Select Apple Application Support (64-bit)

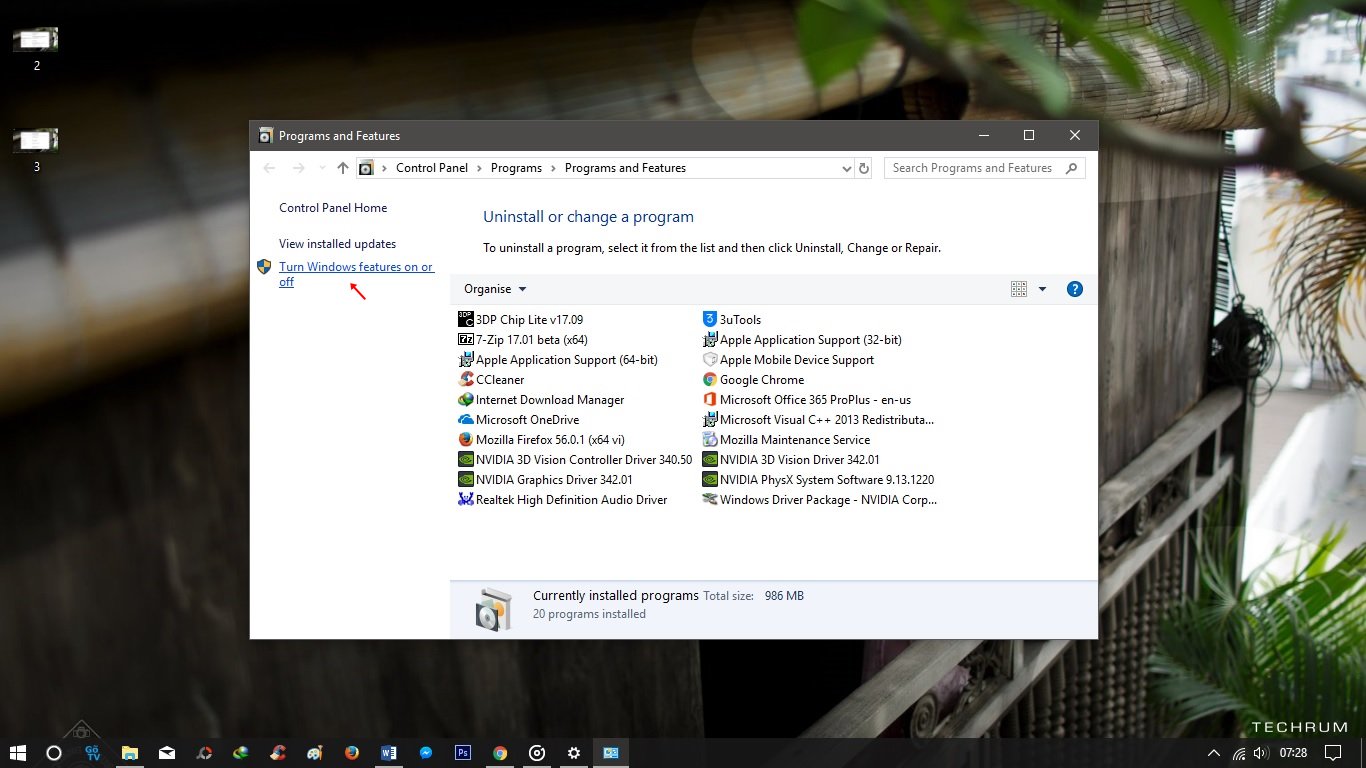557,360
